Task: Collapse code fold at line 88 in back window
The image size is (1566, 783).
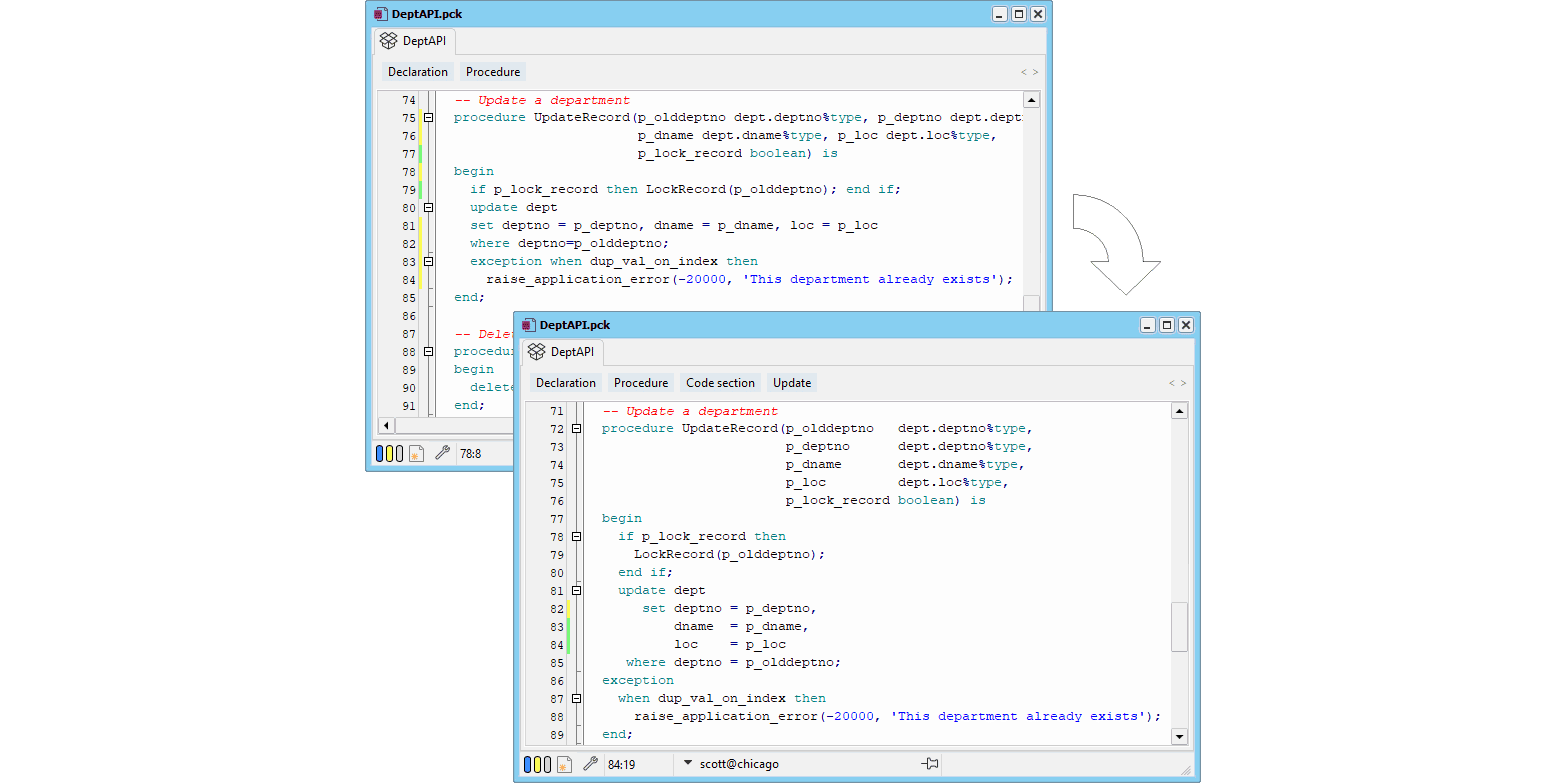Action: coord(428,352)
